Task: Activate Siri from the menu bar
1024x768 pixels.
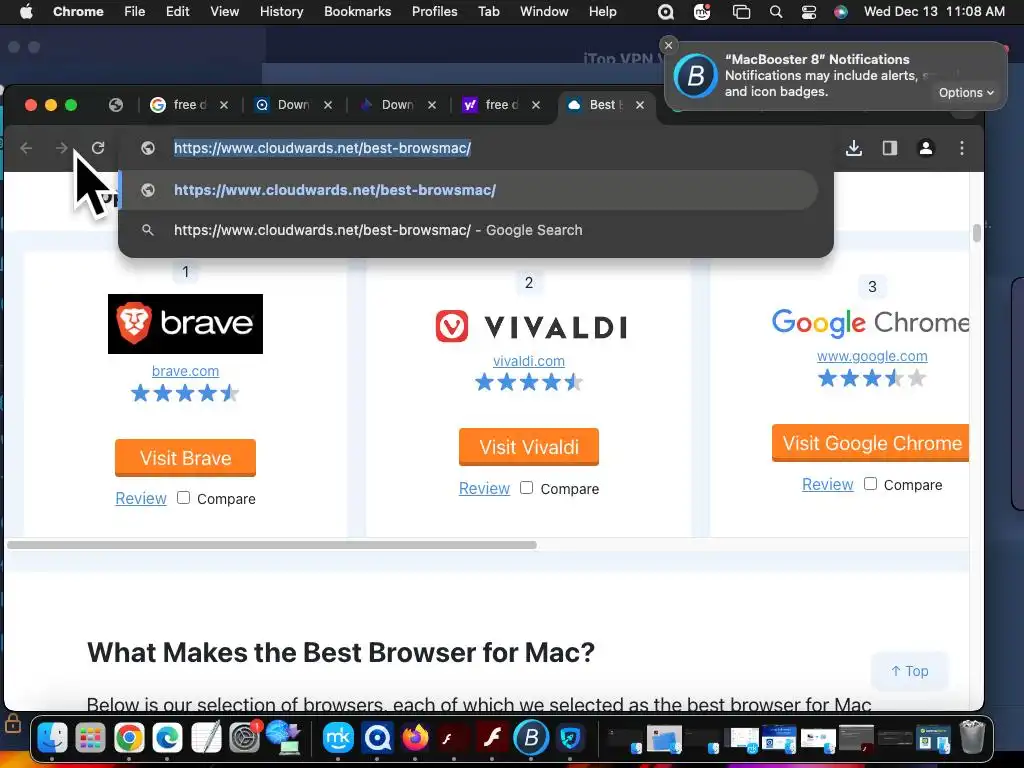Action: (x=841, y=12)
